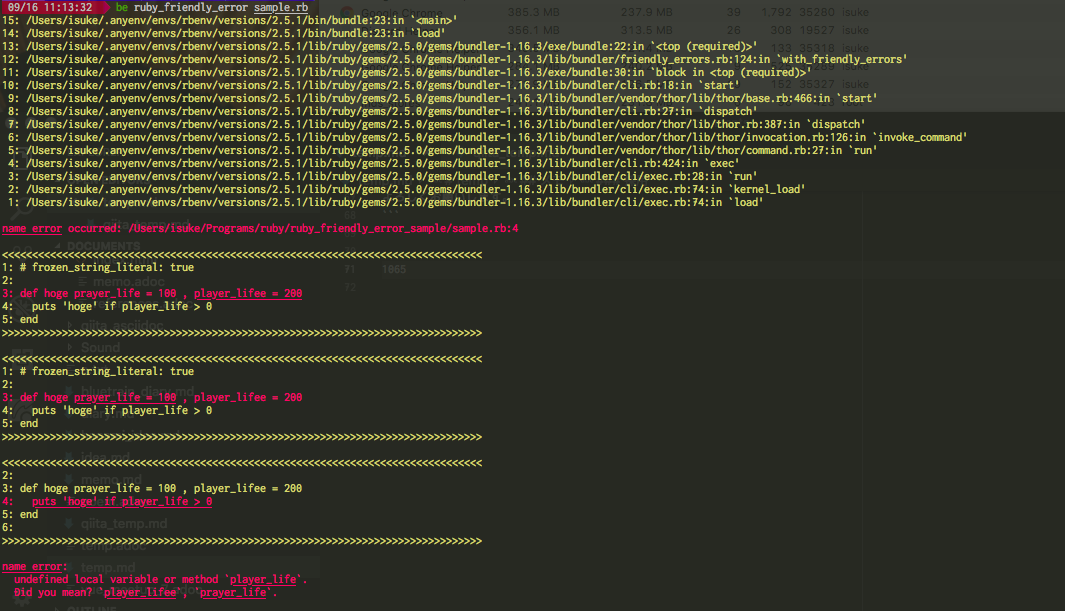Select stack line 1 exec.rb:74 'load'
This screenshot has height=611, width=1065.
385,202
